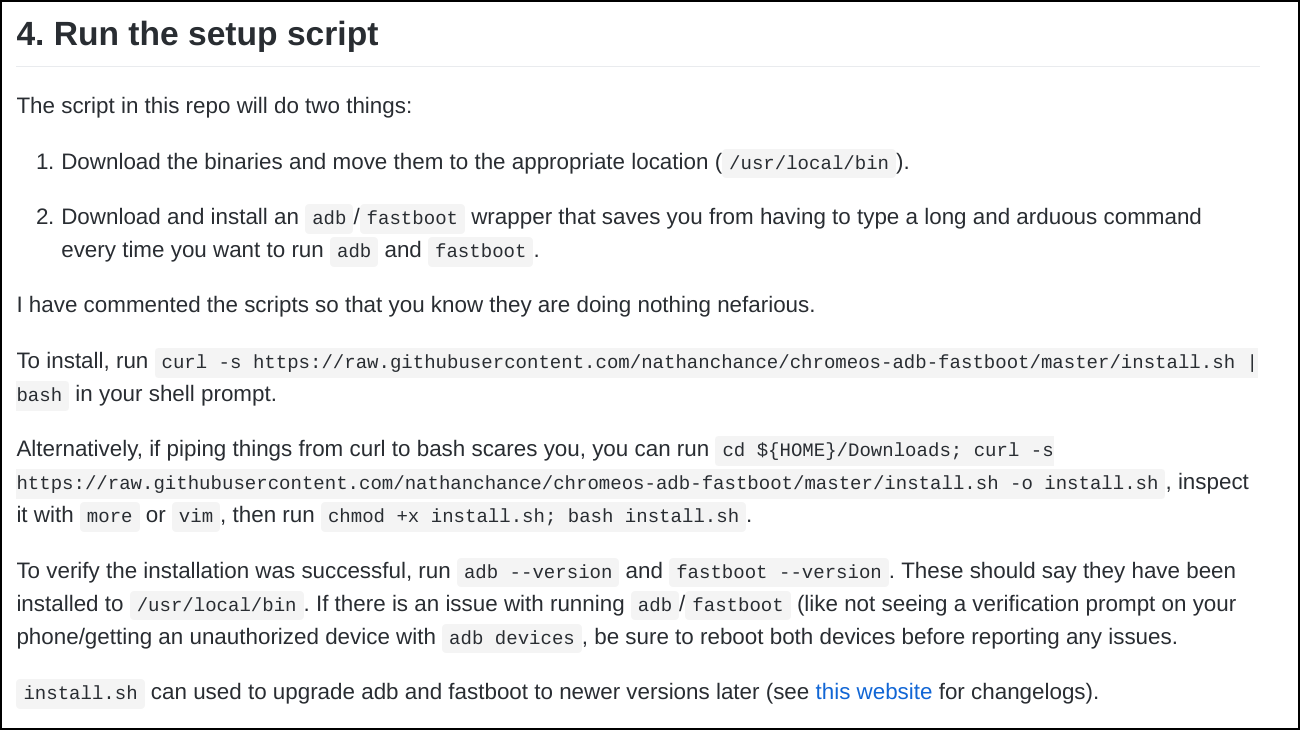Click the 'adb devices' code snippet

click(x=512, y=638)
